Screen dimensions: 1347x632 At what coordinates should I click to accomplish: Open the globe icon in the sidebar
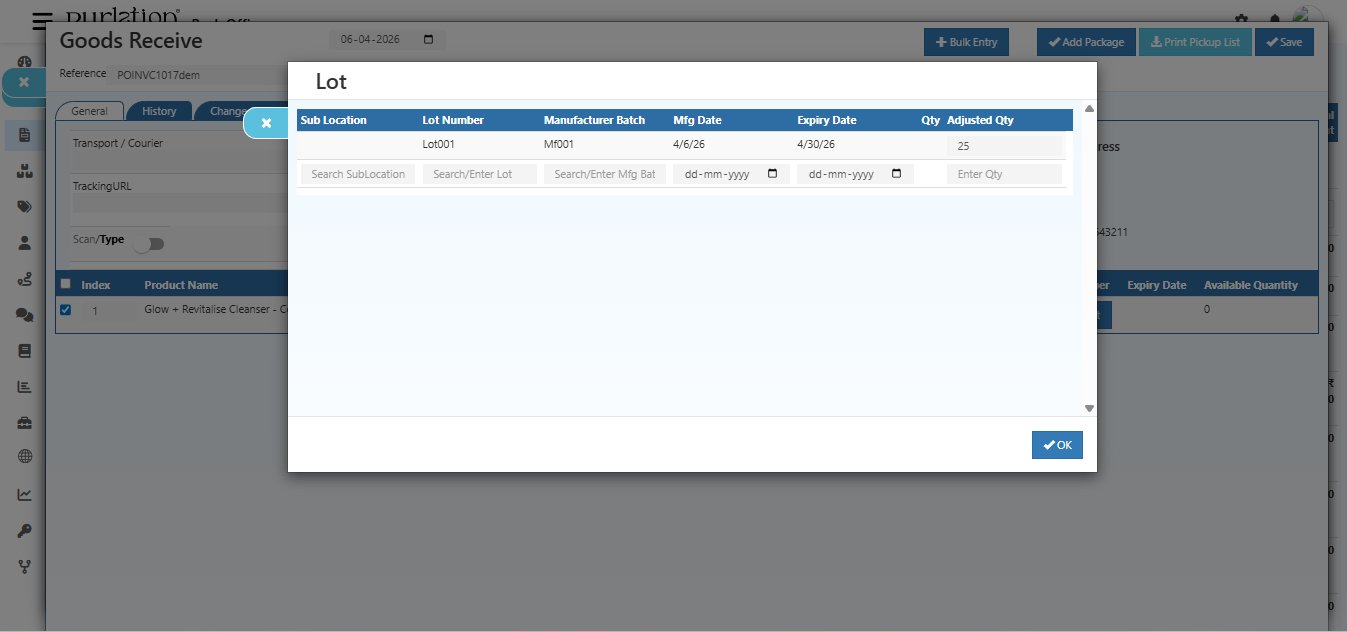25,457
